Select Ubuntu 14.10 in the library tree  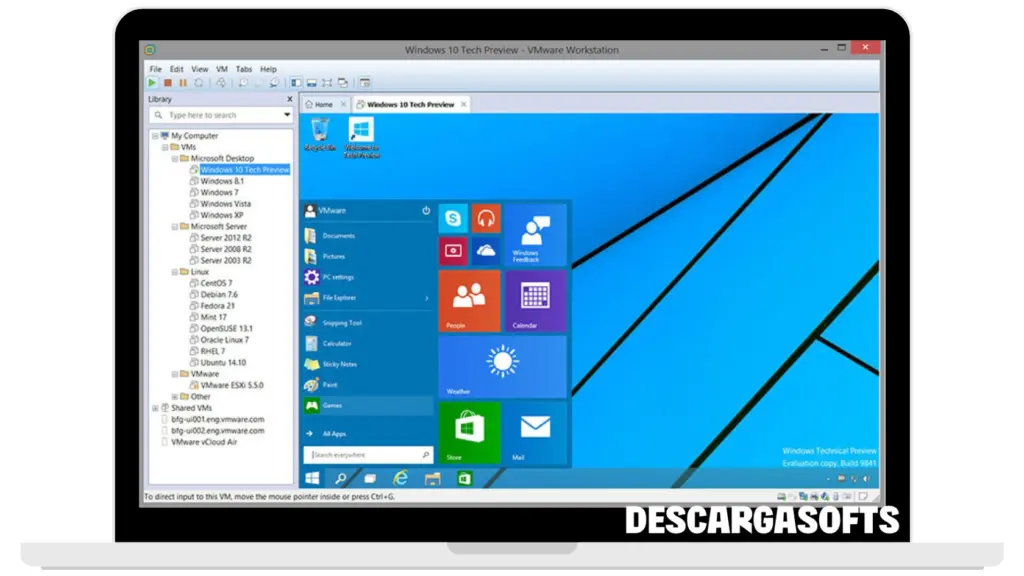click(222, 362)
